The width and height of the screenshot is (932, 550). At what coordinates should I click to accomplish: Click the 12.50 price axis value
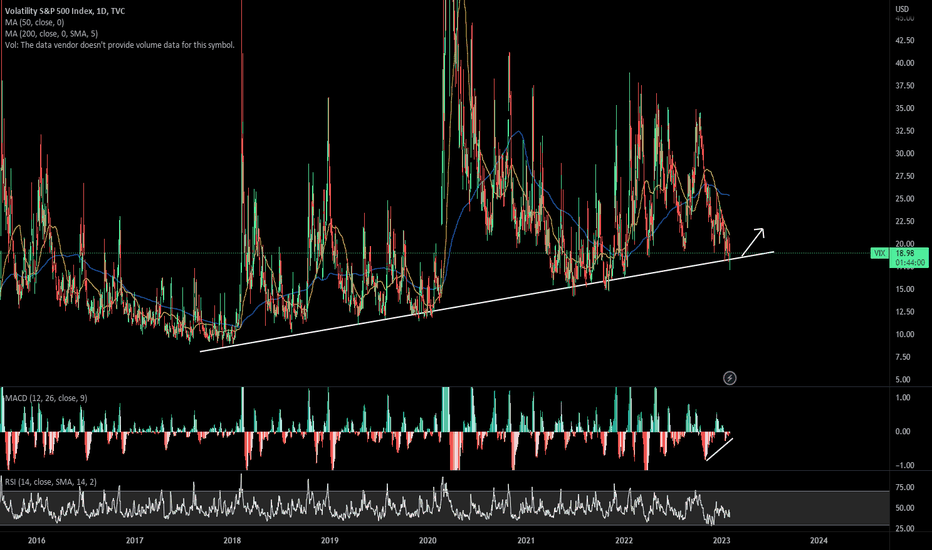(x=905, y=312)
